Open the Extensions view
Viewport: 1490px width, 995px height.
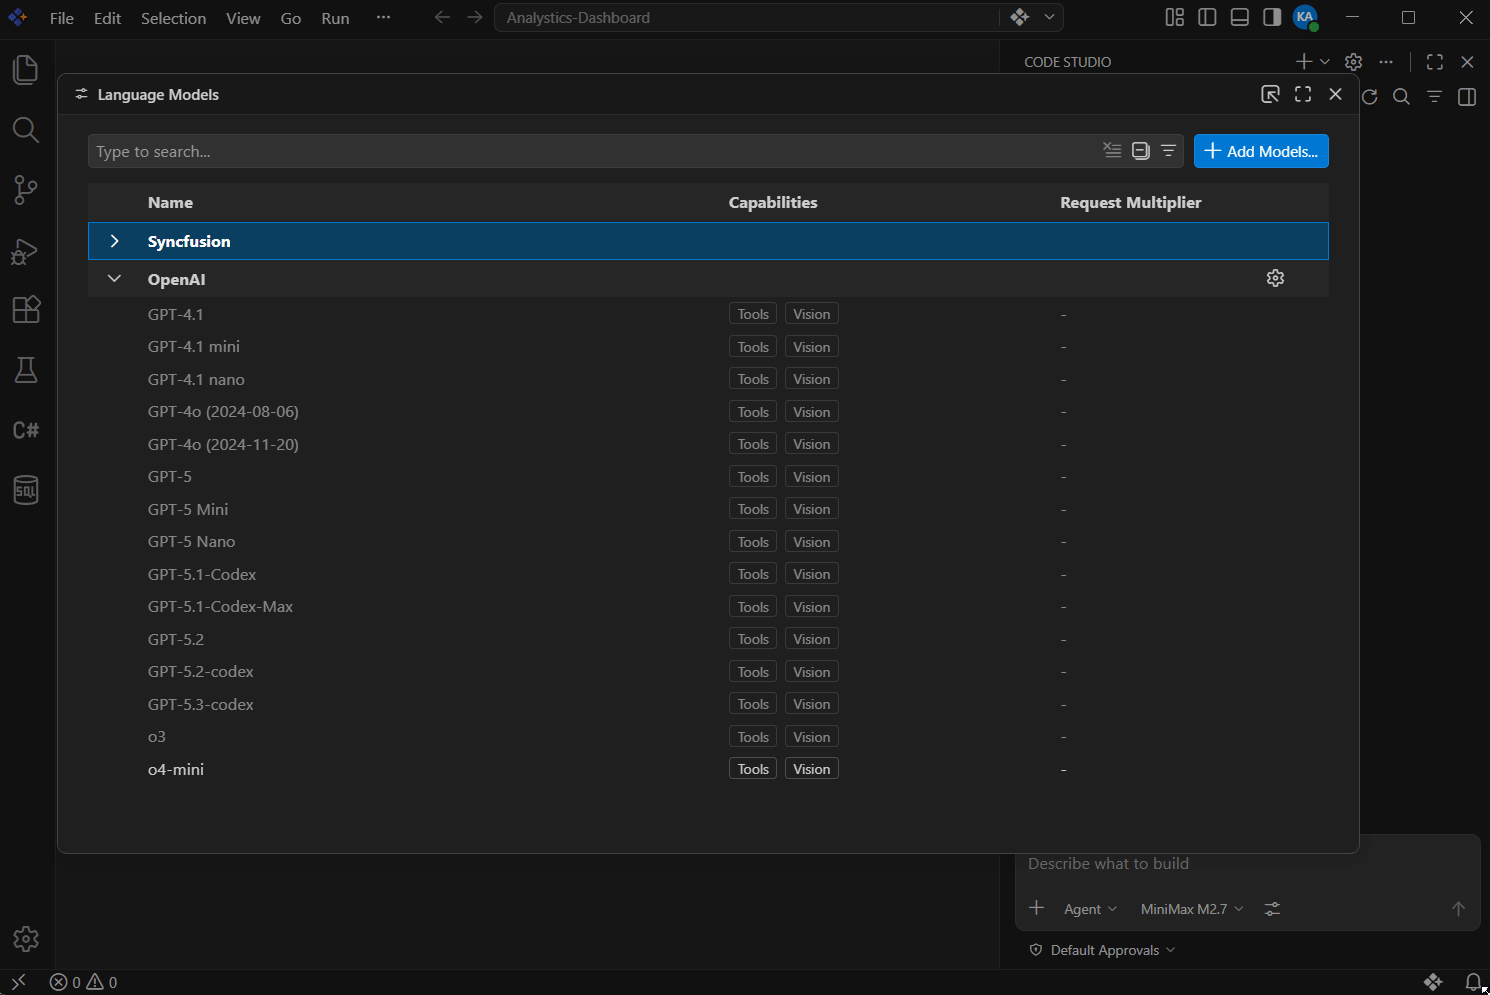click(26, 310)
